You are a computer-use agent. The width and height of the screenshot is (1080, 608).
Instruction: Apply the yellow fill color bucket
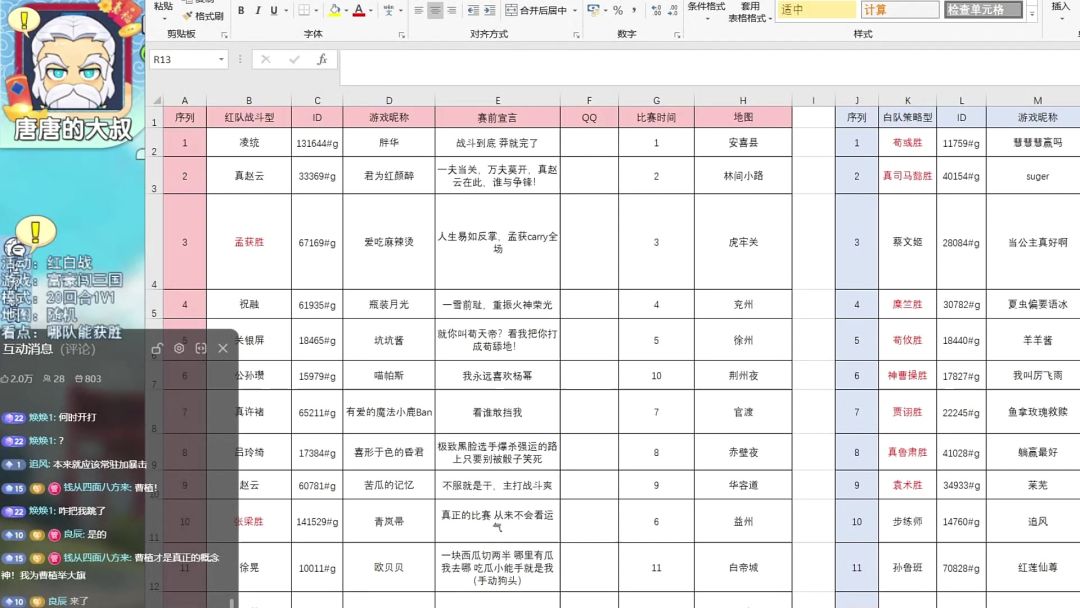(x=334, y=11)
